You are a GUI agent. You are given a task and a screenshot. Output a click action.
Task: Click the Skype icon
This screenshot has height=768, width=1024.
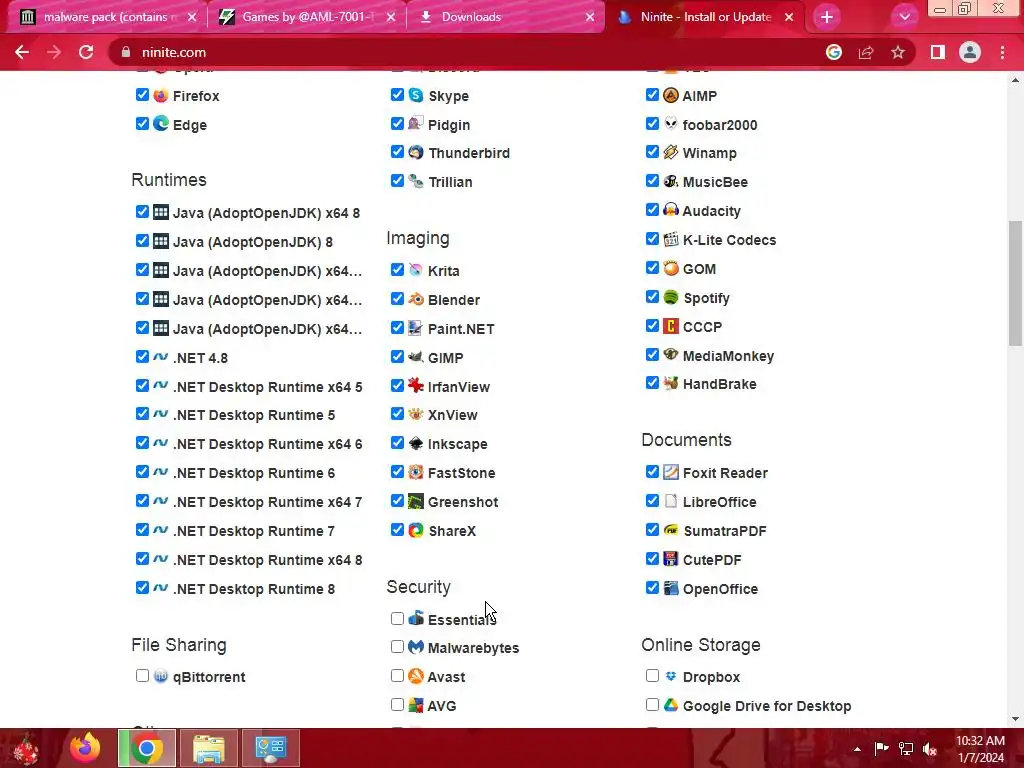416,95
